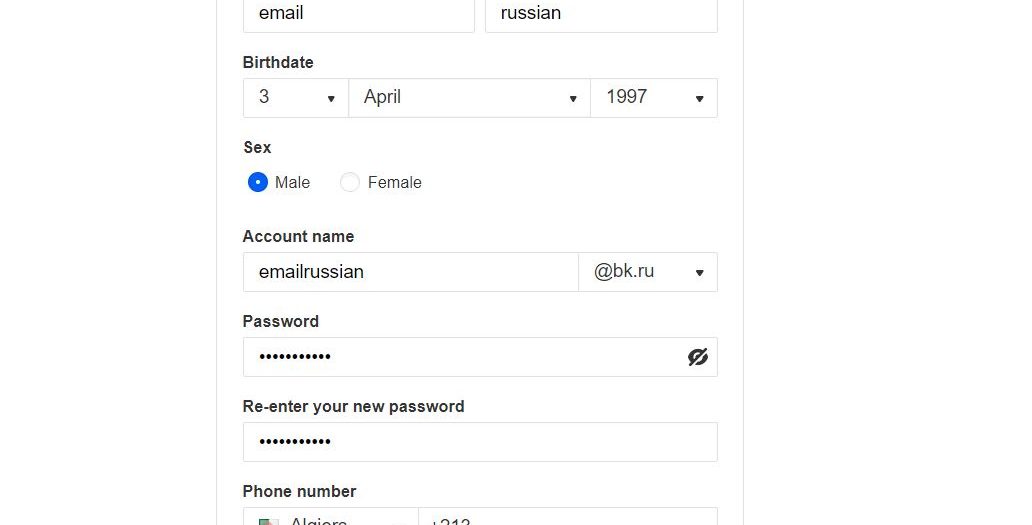Click the arrow icon next to @bk.ru
This screenshot has width=1032, height=525.
tap(700, 273)
